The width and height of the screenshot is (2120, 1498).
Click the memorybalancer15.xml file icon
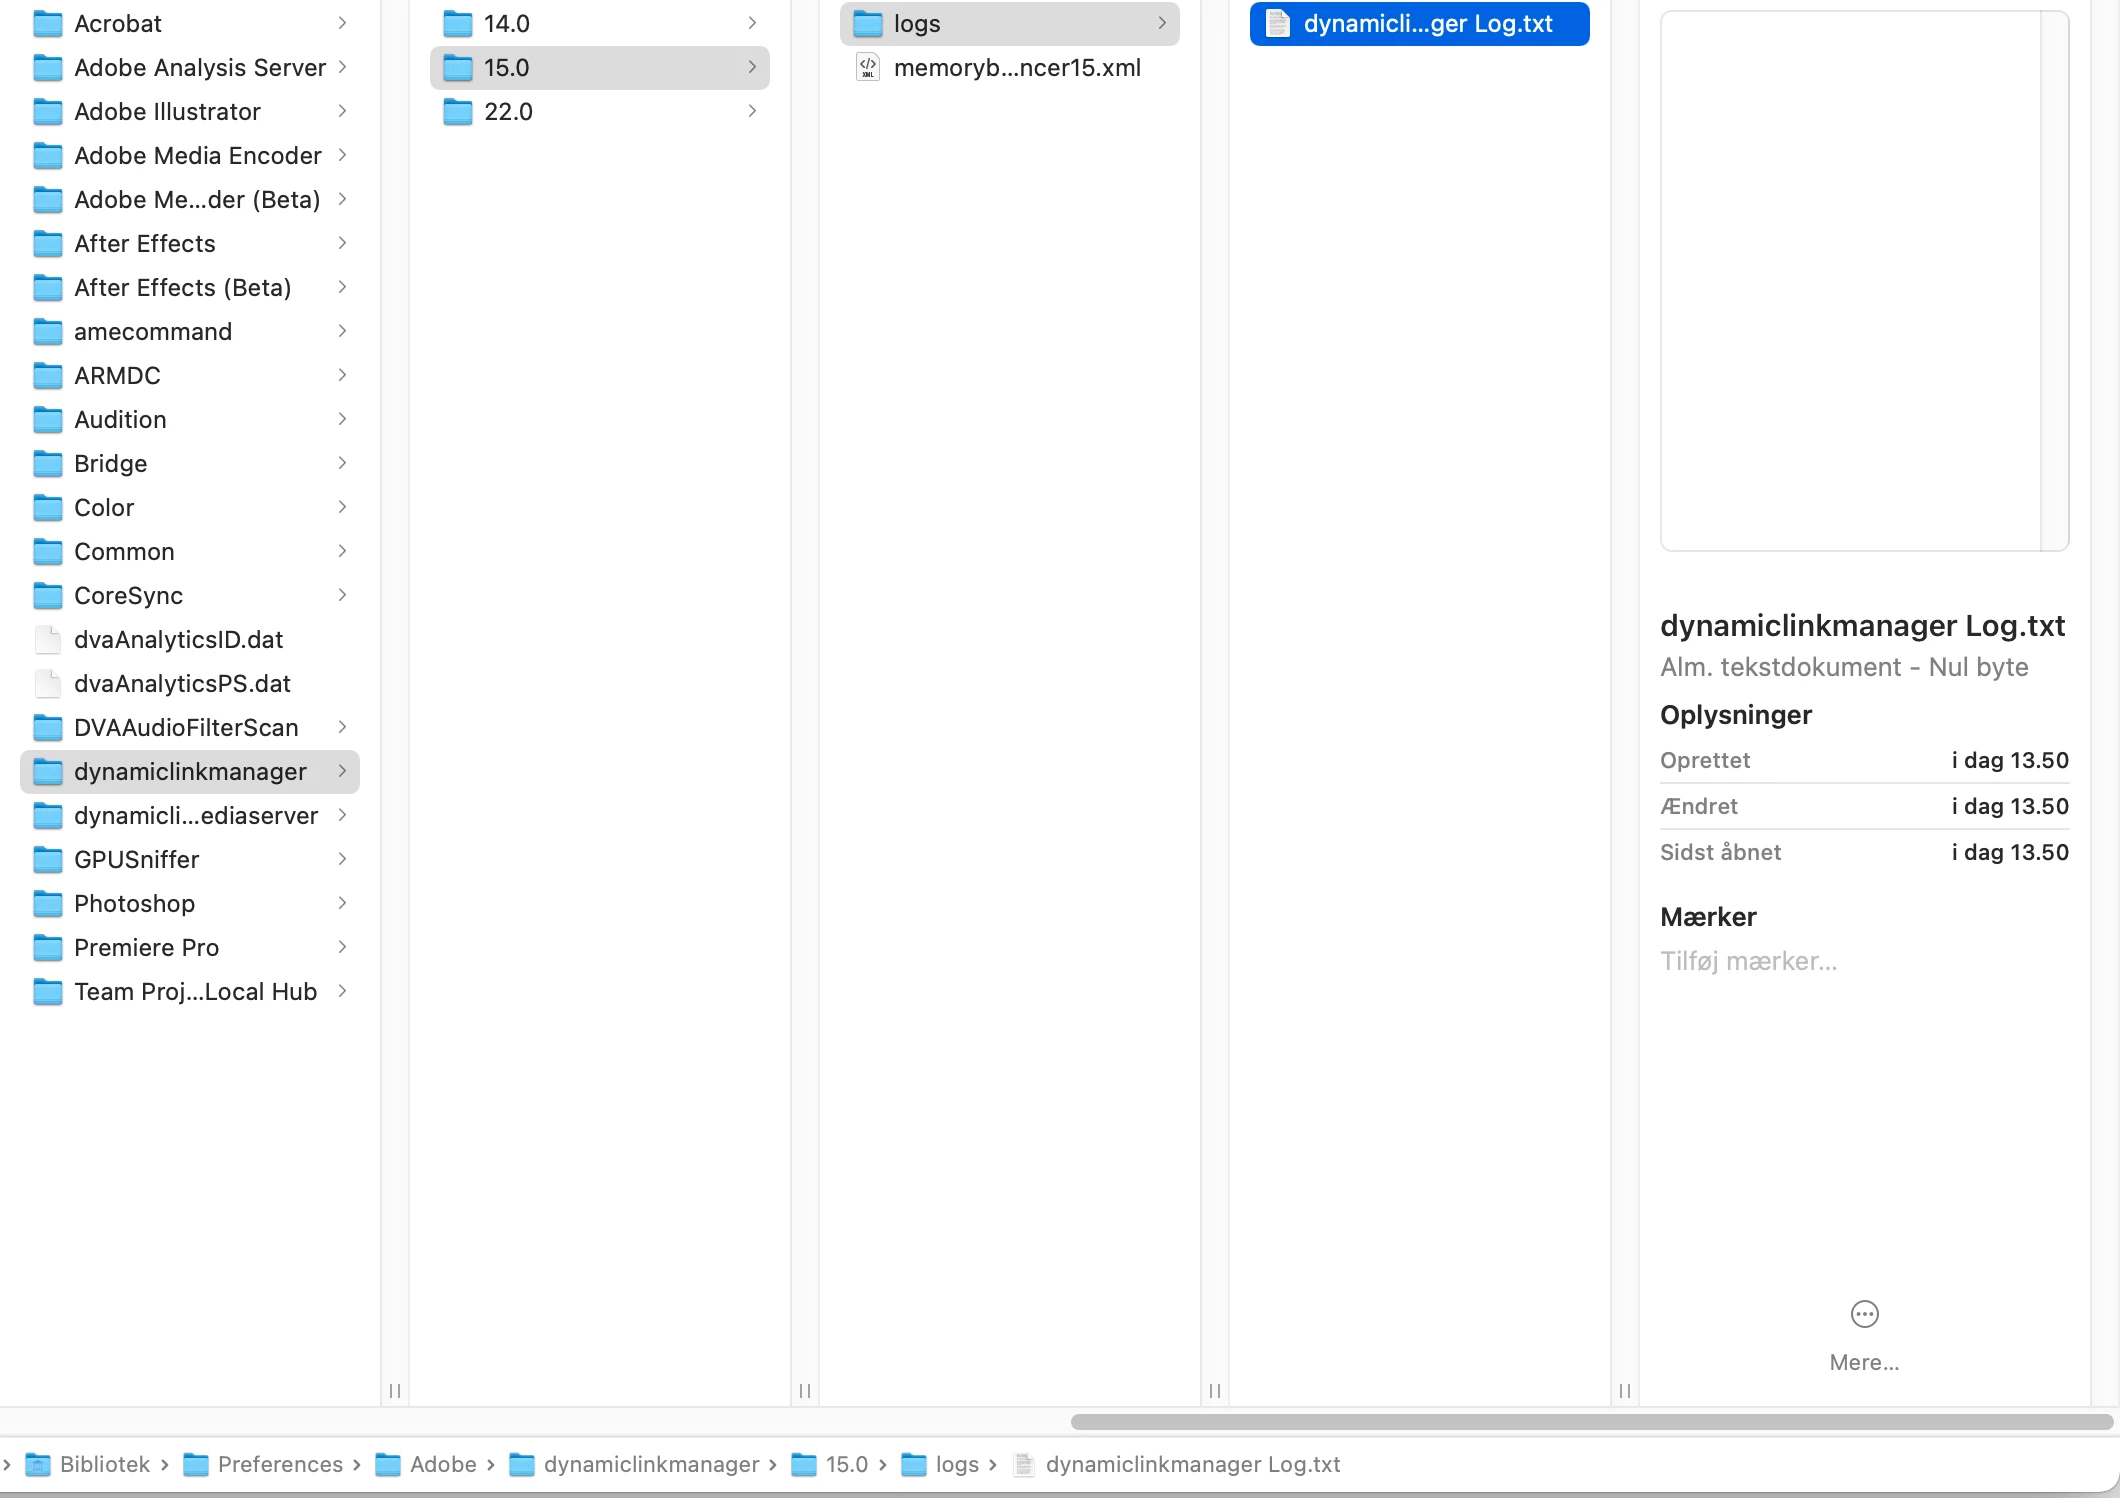[867, 68]
